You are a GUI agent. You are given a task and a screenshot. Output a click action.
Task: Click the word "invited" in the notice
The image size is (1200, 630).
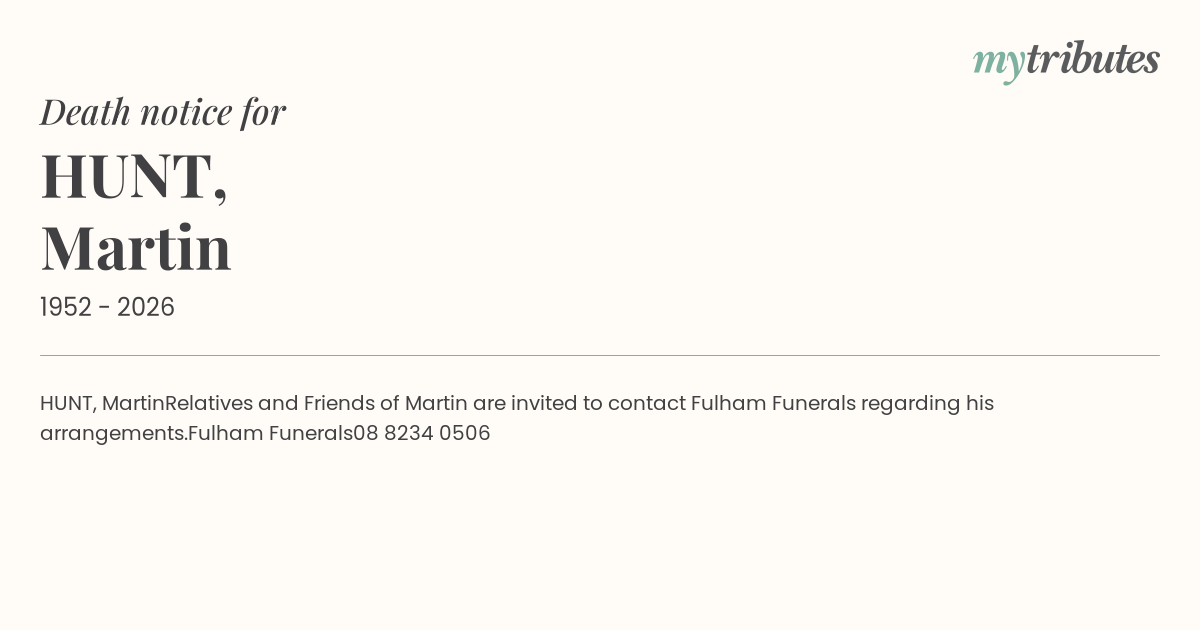point(544,404)
